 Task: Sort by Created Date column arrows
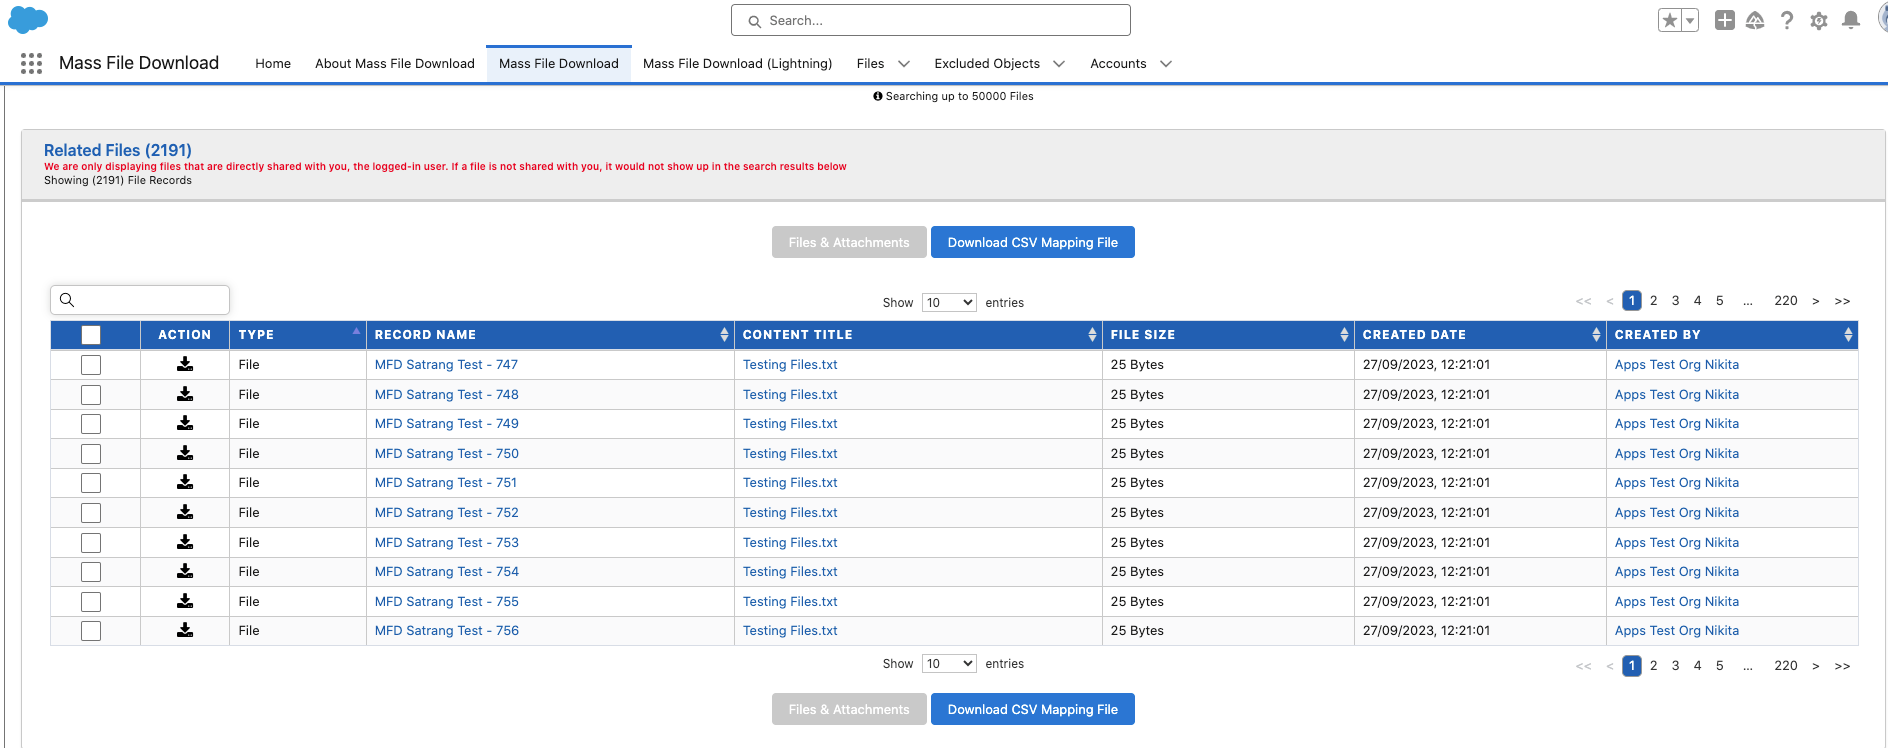point(1596,335)
